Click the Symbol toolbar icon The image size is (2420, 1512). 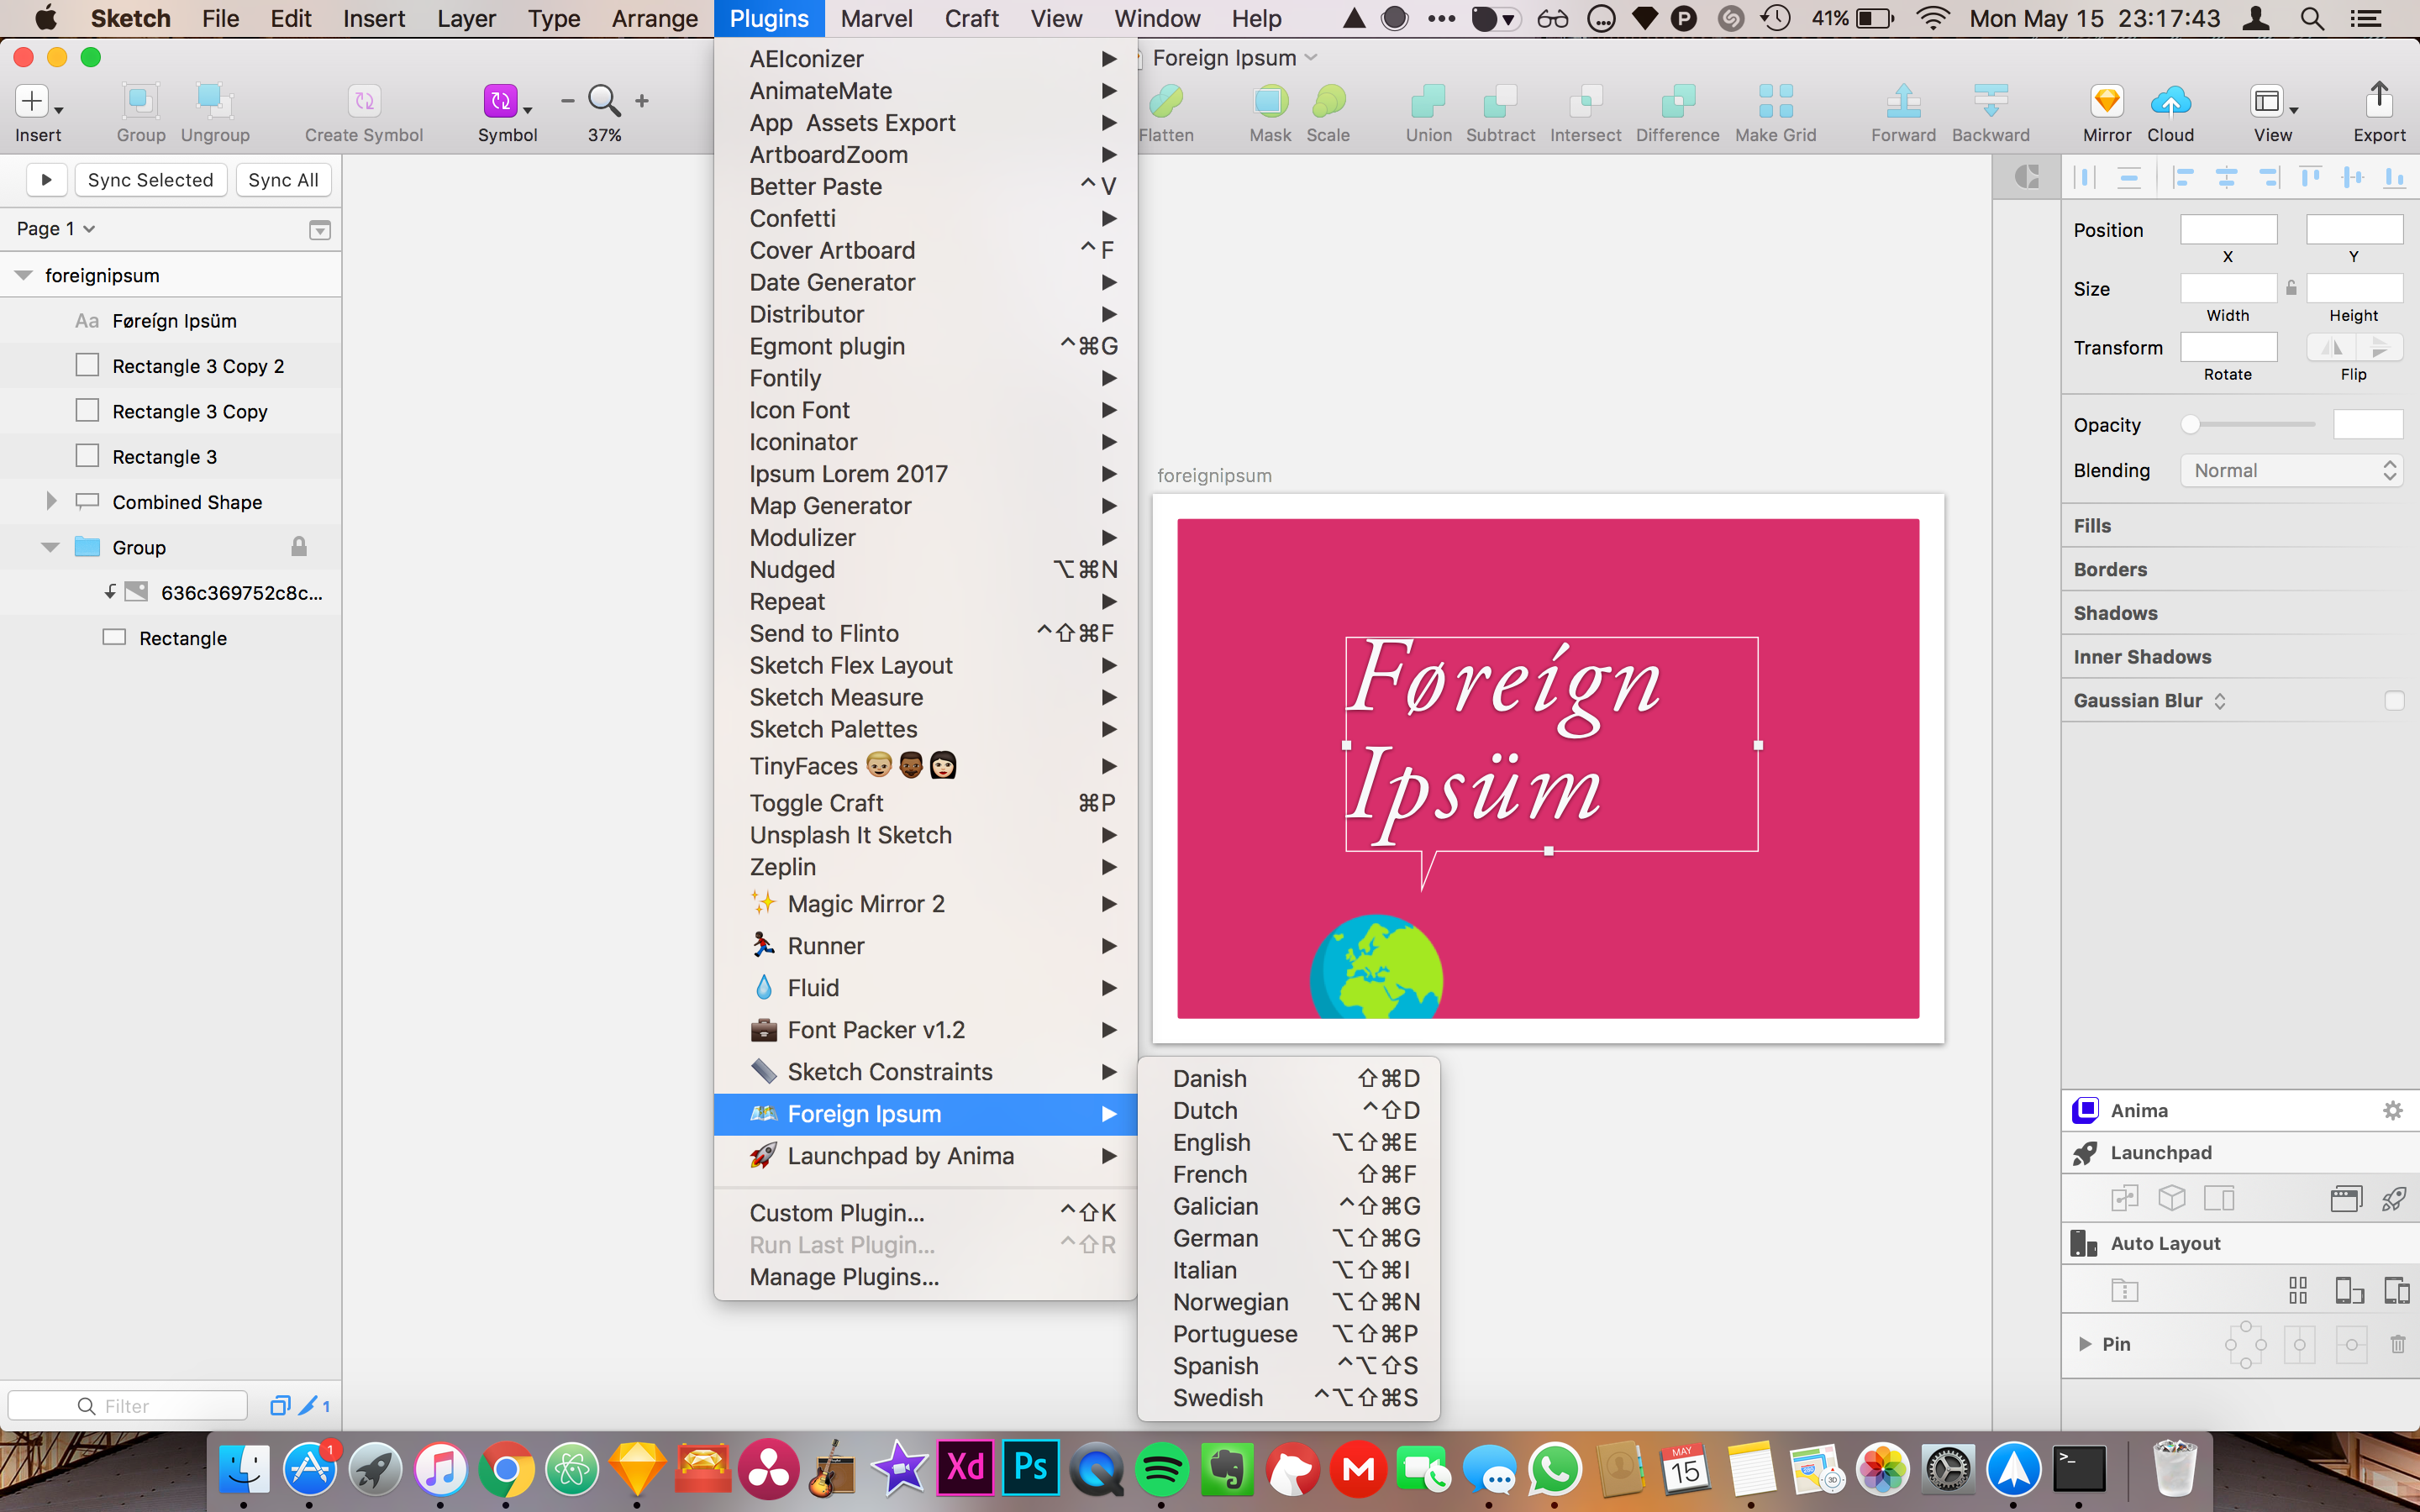(501, 101)
